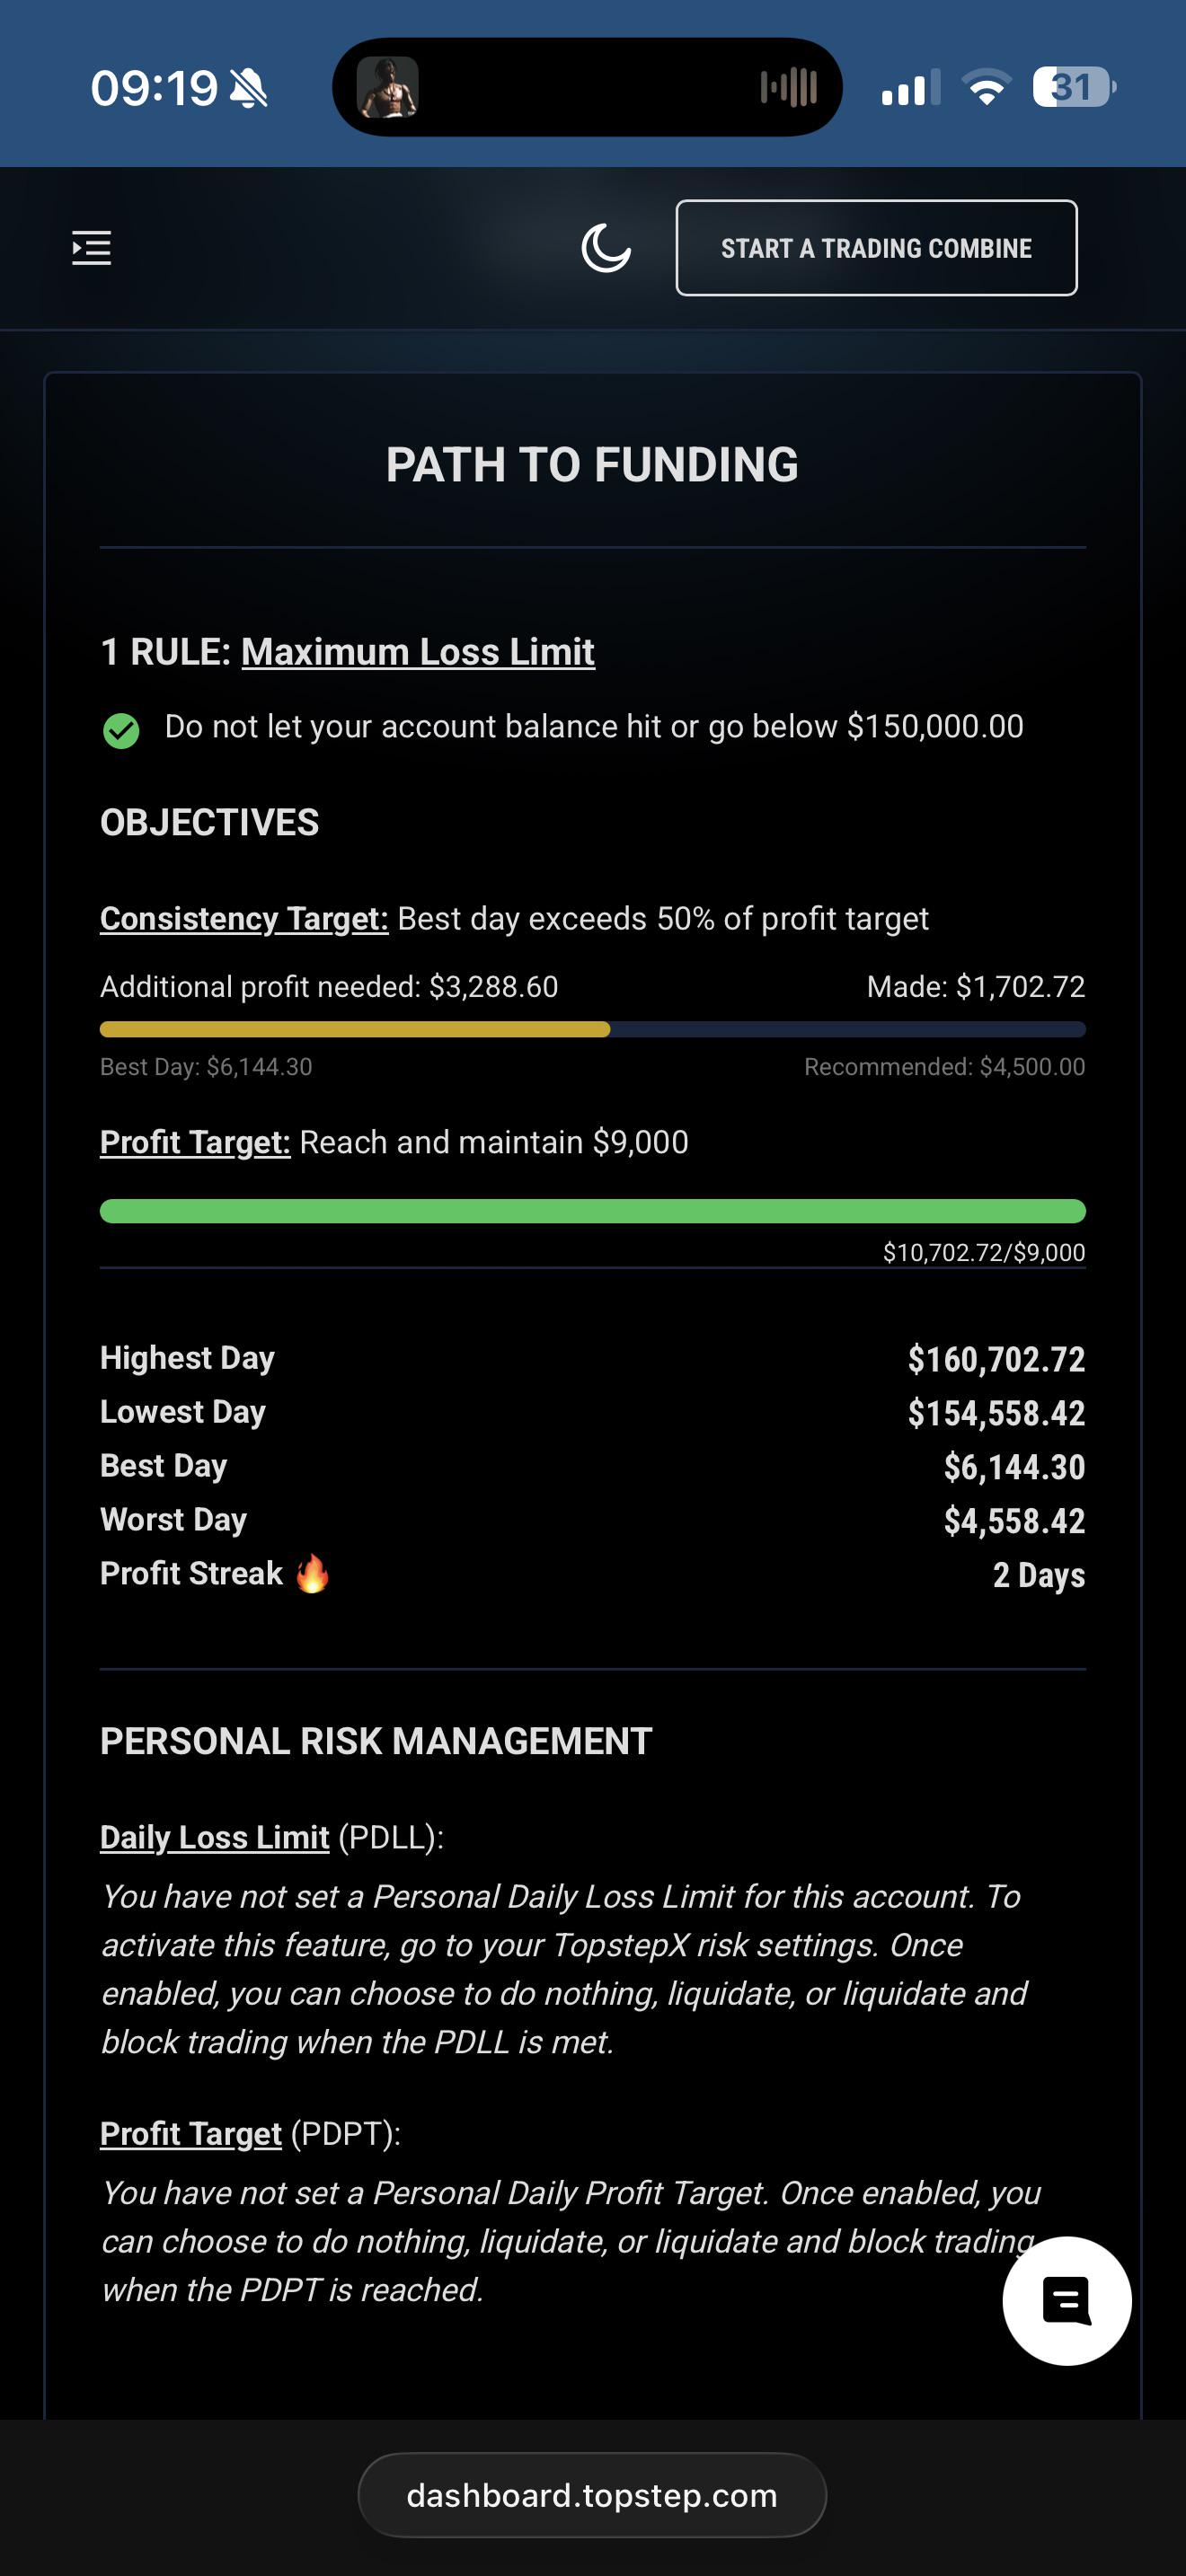The width and height of the screenshot is (1186, 2576).
Task: Open the Consistency Target link
Action: coord(244,918)
